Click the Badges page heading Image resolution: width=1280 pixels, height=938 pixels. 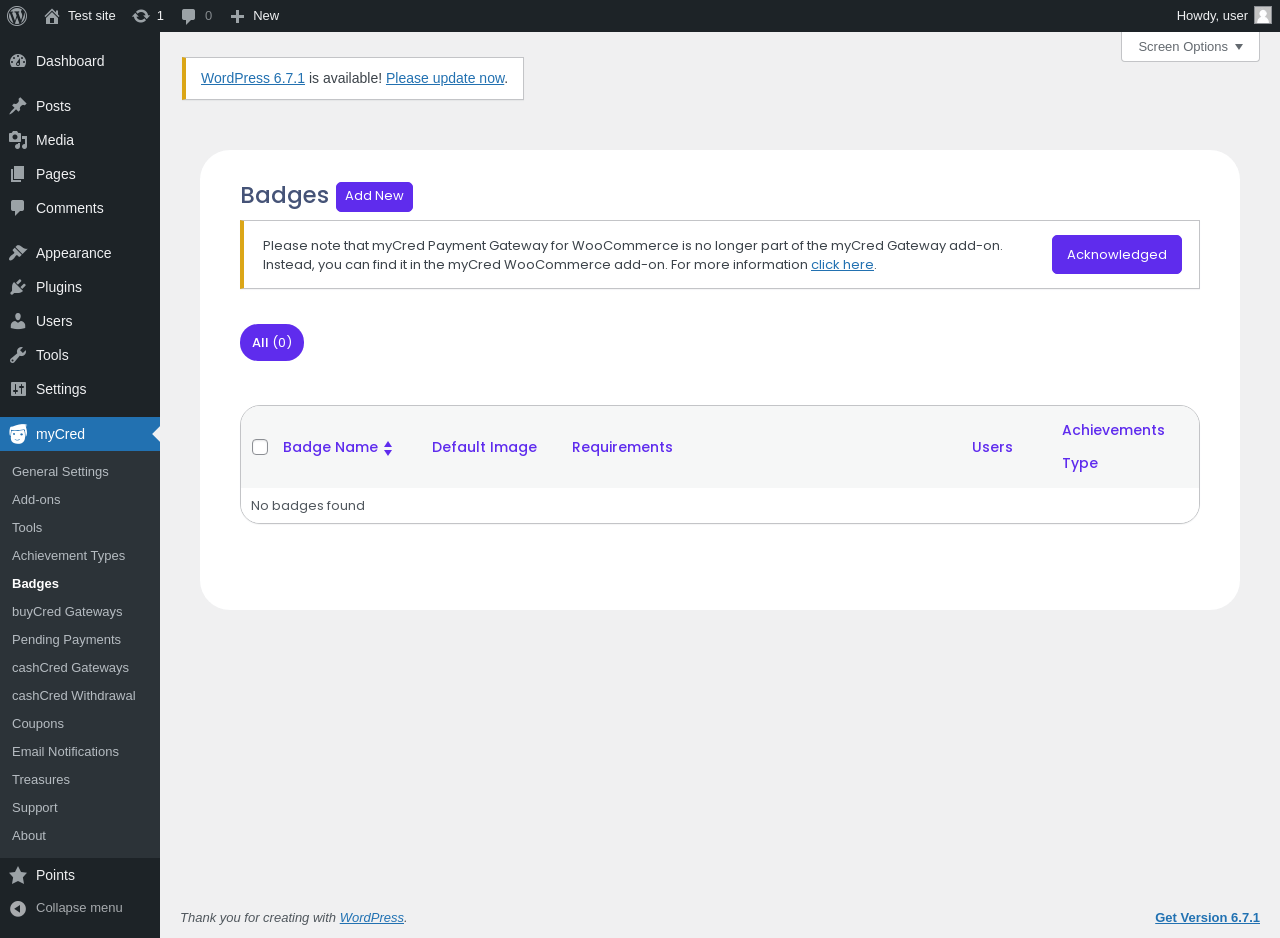285,195
